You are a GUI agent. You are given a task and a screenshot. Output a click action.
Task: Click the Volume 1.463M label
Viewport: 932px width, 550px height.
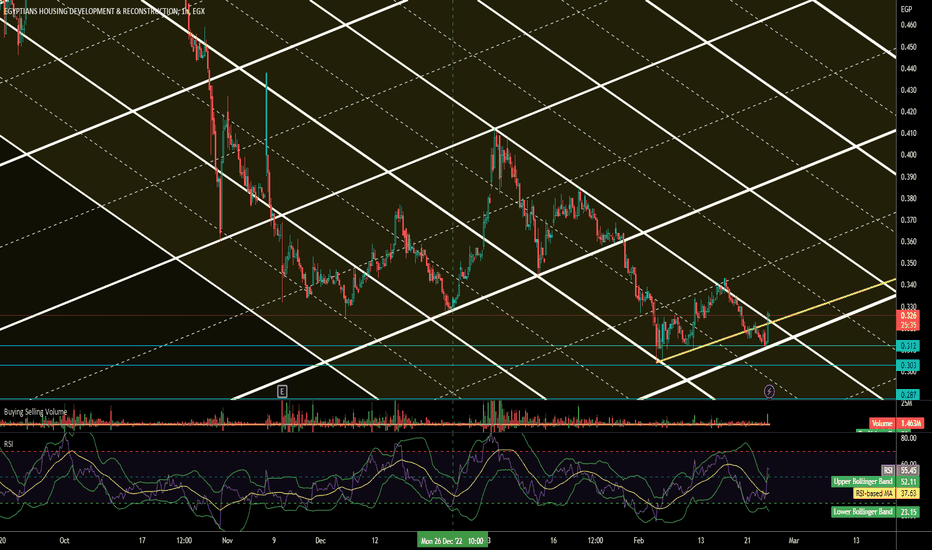tap(896, 423)
